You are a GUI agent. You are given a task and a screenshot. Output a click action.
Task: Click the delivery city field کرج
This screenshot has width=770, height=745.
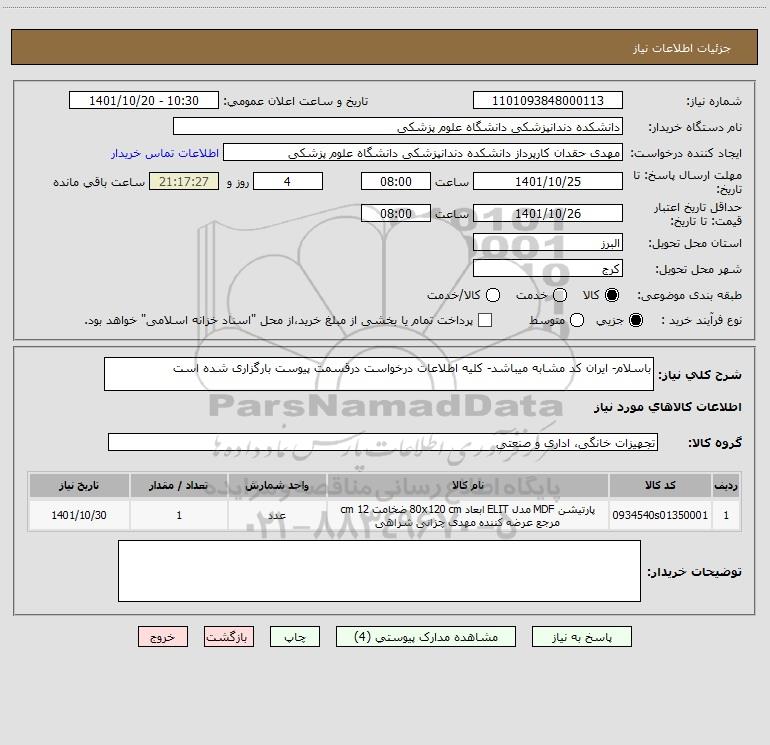[x=548, y=268]
